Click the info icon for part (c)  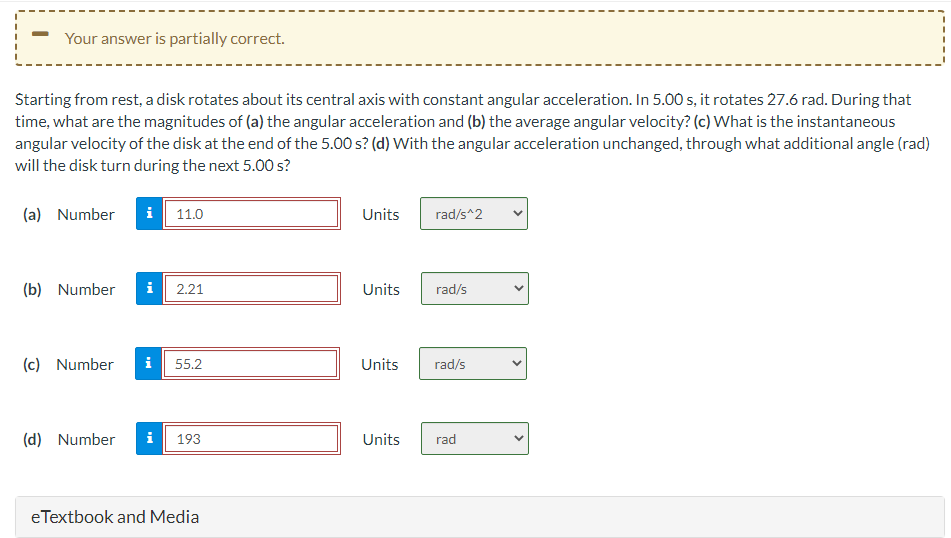tap(148, 363)
